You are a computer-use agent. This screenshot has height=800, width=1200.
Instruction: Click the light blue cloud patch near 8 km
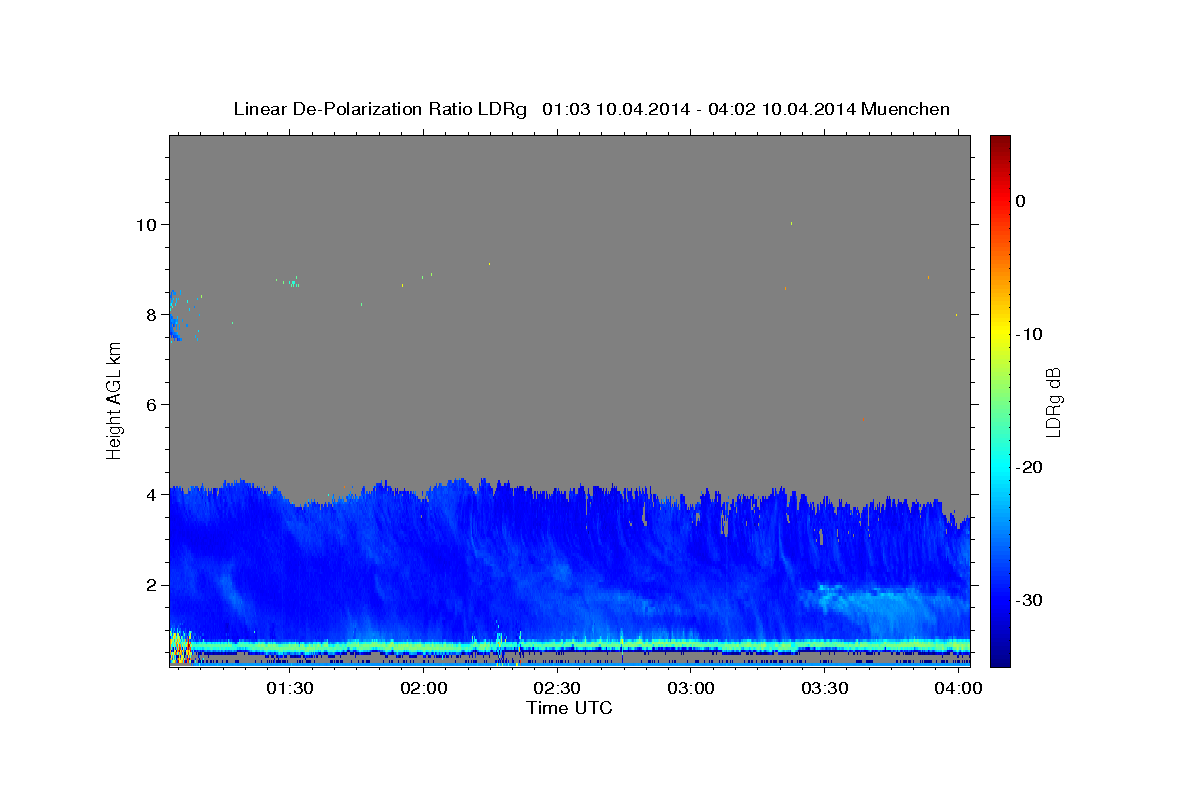click(x=176, y=316)
